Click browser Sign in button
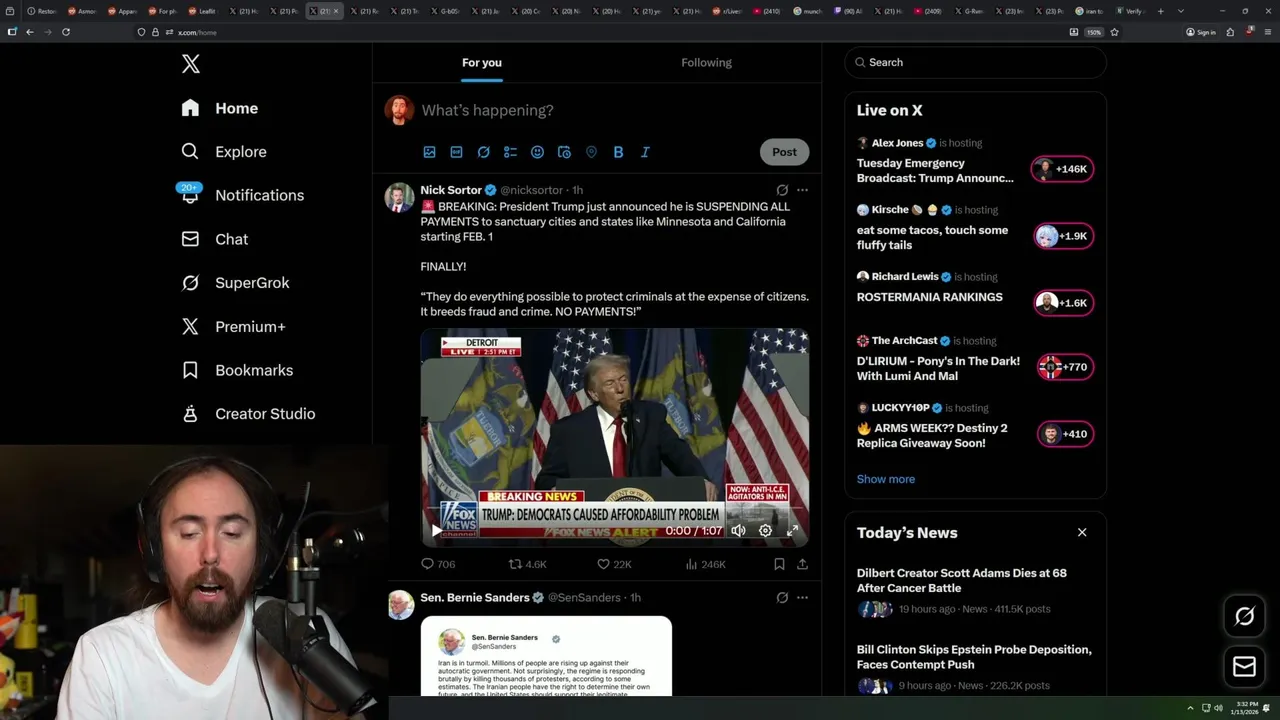The width and height of the screenshot is (1280, 720). click(x=1201, y=32)
